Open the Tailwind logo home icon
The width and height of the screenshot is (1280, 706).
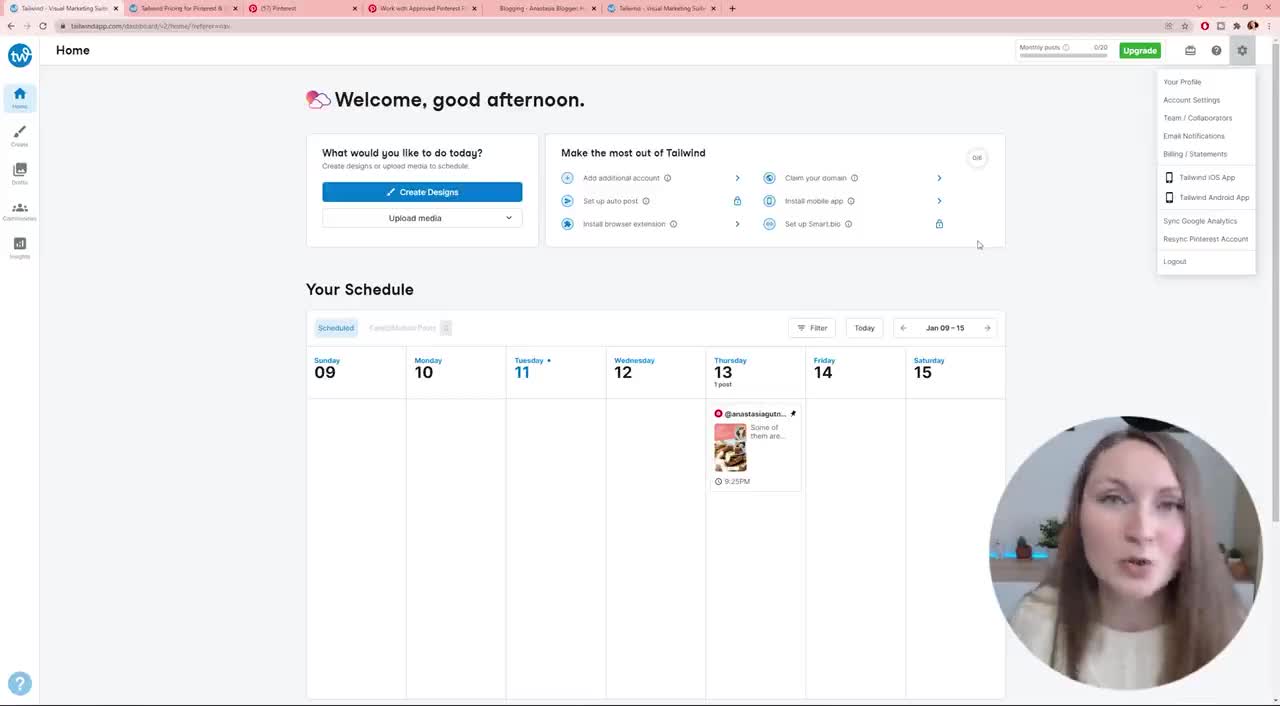coord(20,55)
